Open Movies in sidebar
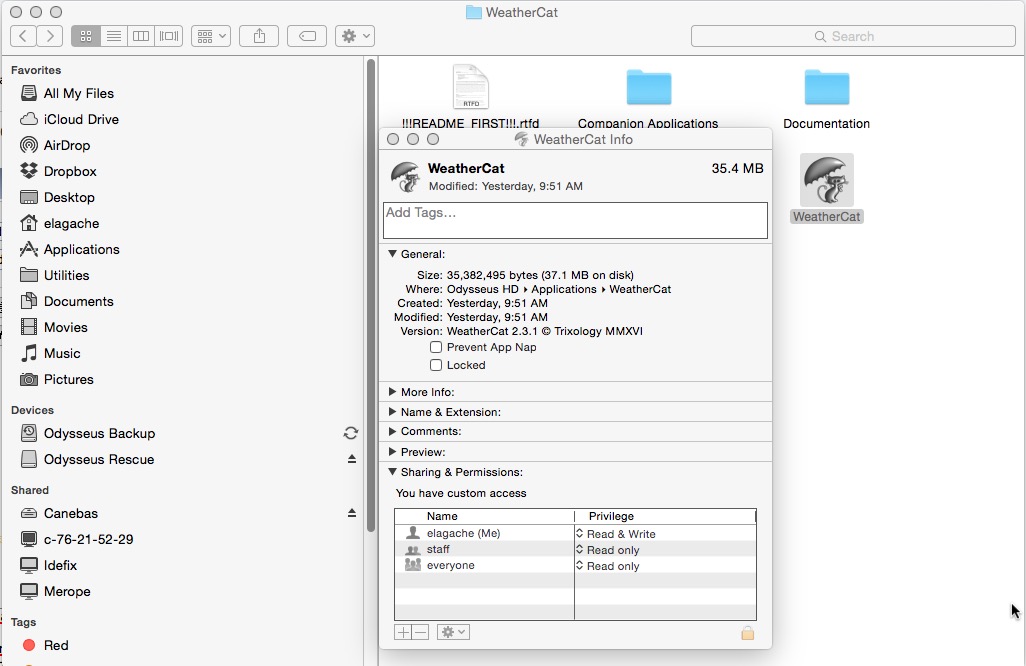 coord(65,327)
